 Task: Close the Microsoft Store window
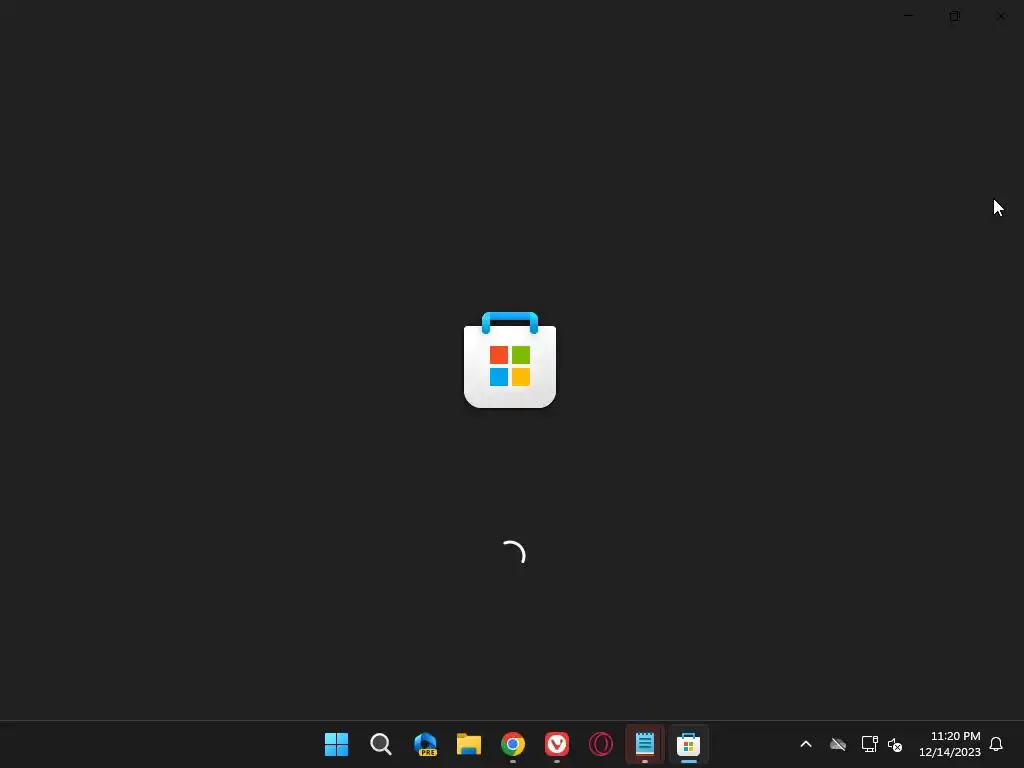pyautogui.click(x=1000, y=16)
